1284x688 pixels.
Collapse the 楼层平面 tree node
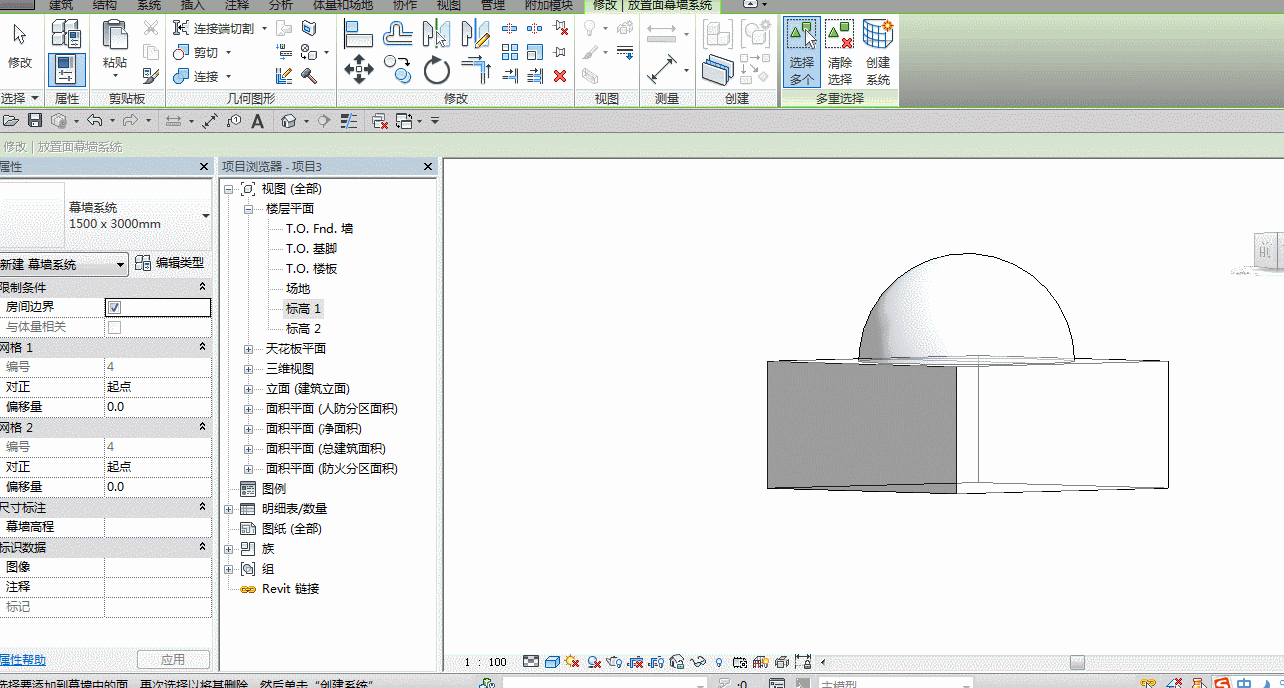coord(248,209)
